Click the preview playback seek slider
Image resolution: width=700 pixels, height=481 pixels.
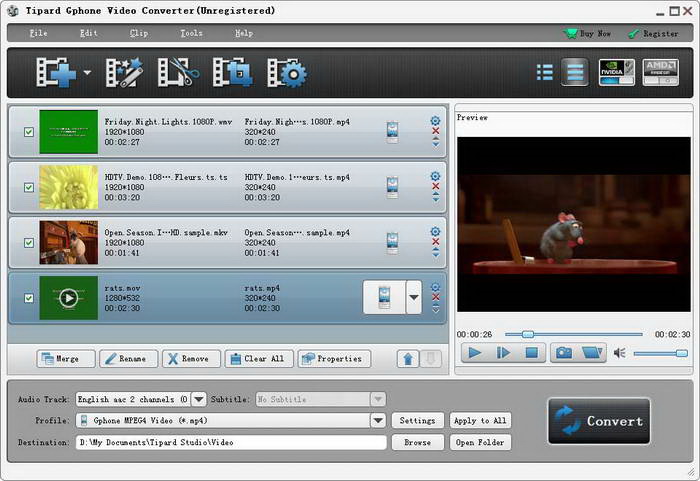coord(573,334)
